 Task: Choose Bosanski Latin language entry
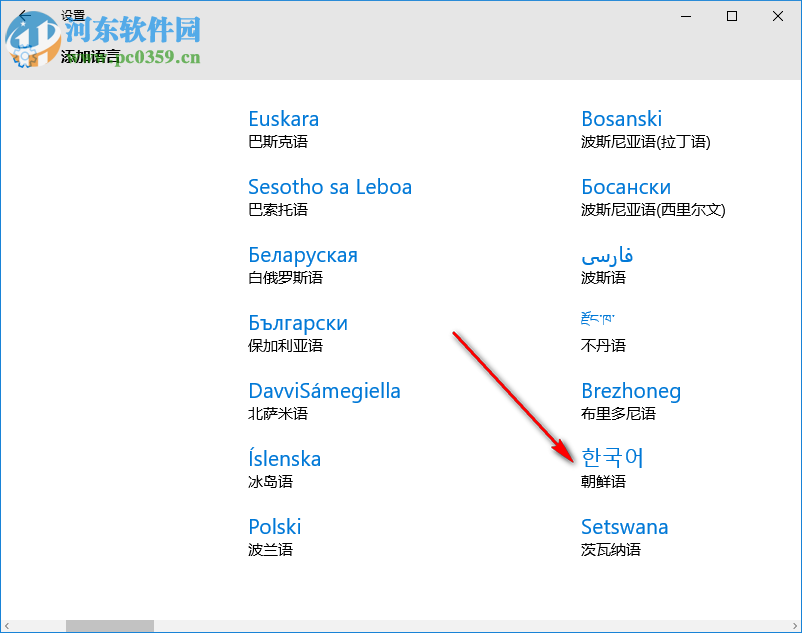point(645,129)
